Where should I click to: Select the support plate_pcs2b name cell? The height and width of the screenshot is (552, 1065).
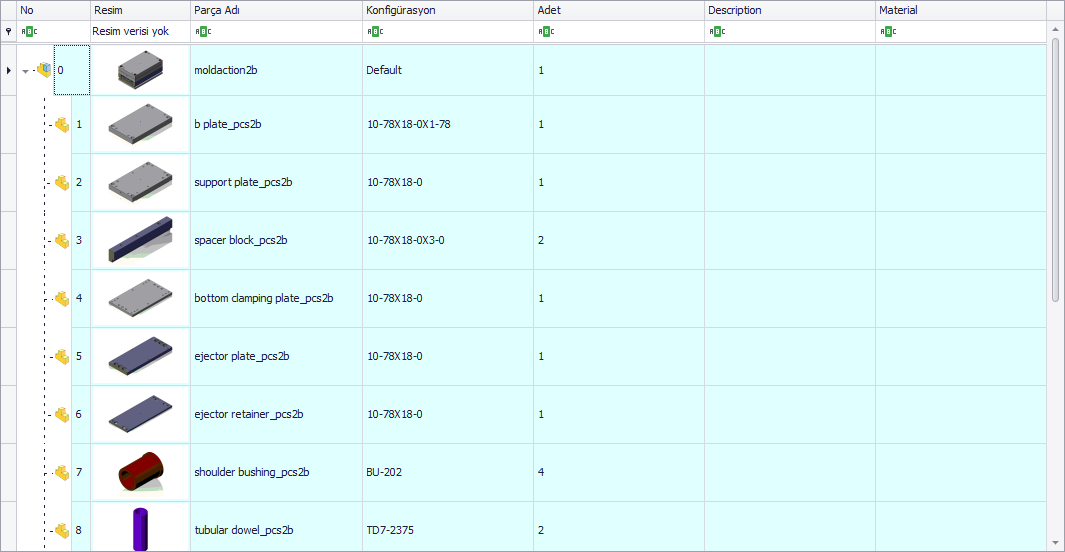(276, 182)
